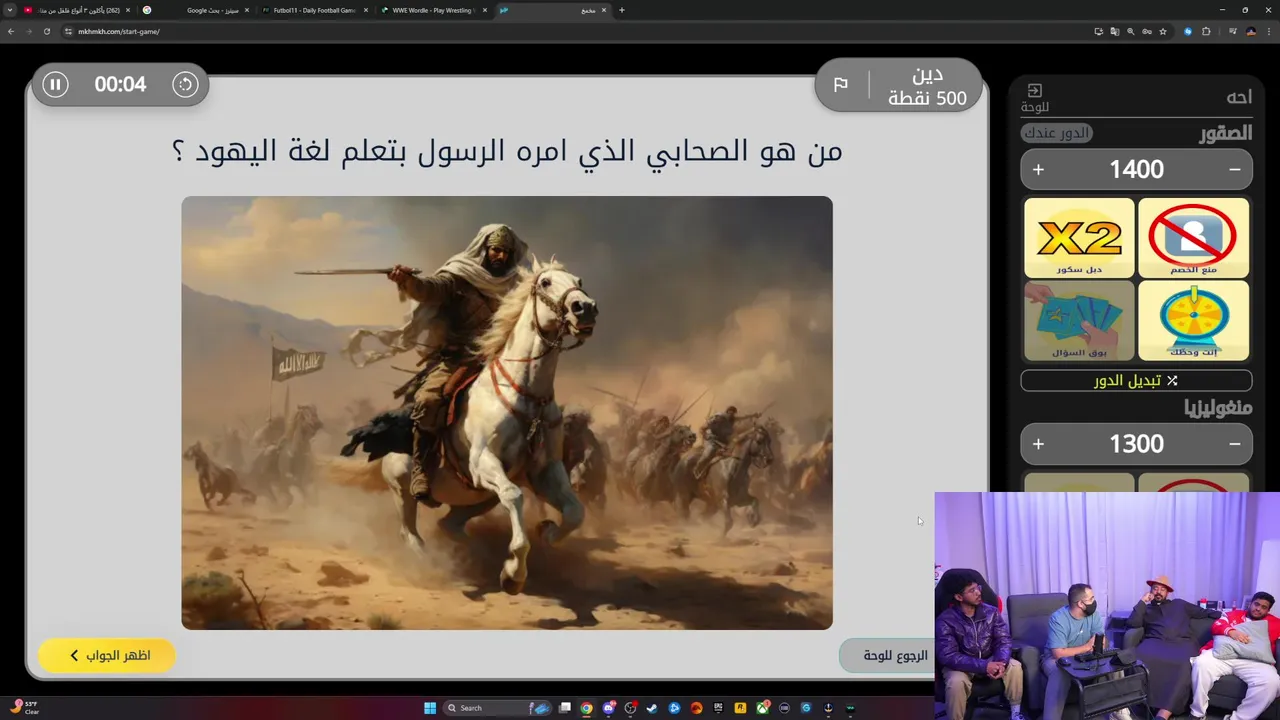Go back in browser history

(x=11, y=31)
